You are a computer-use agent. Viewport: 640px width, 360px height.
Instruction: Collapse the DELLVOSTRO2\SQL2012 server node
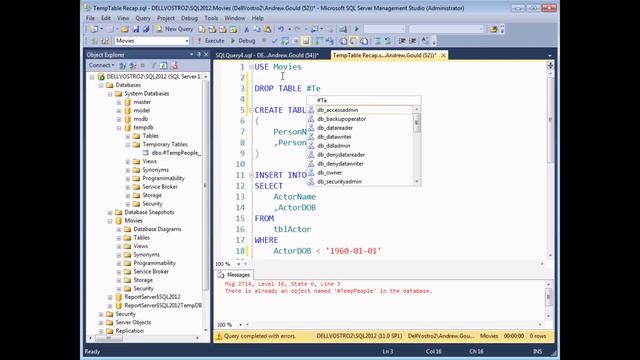pyautogui.click(x=92, y=77)
